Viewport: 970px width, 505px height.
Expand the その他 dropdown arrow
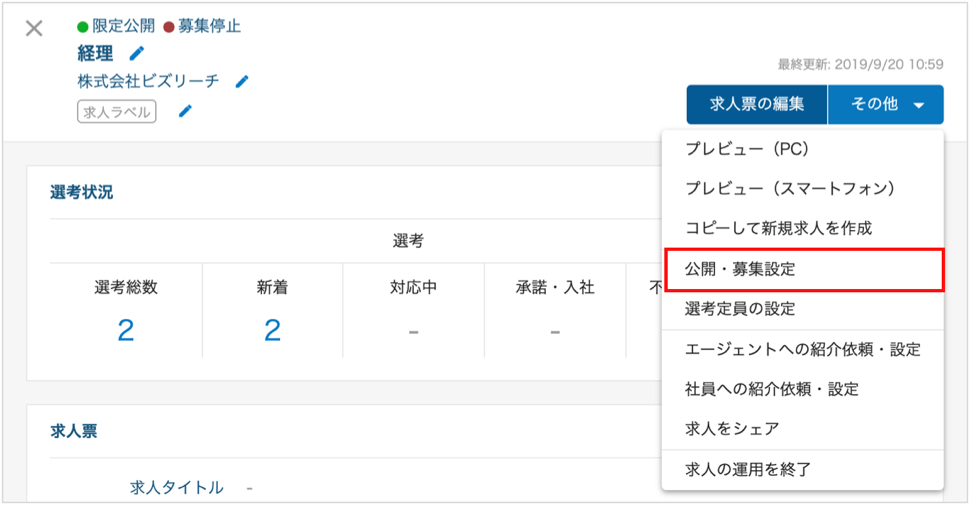pyautogui.click(x=919, y=105)
